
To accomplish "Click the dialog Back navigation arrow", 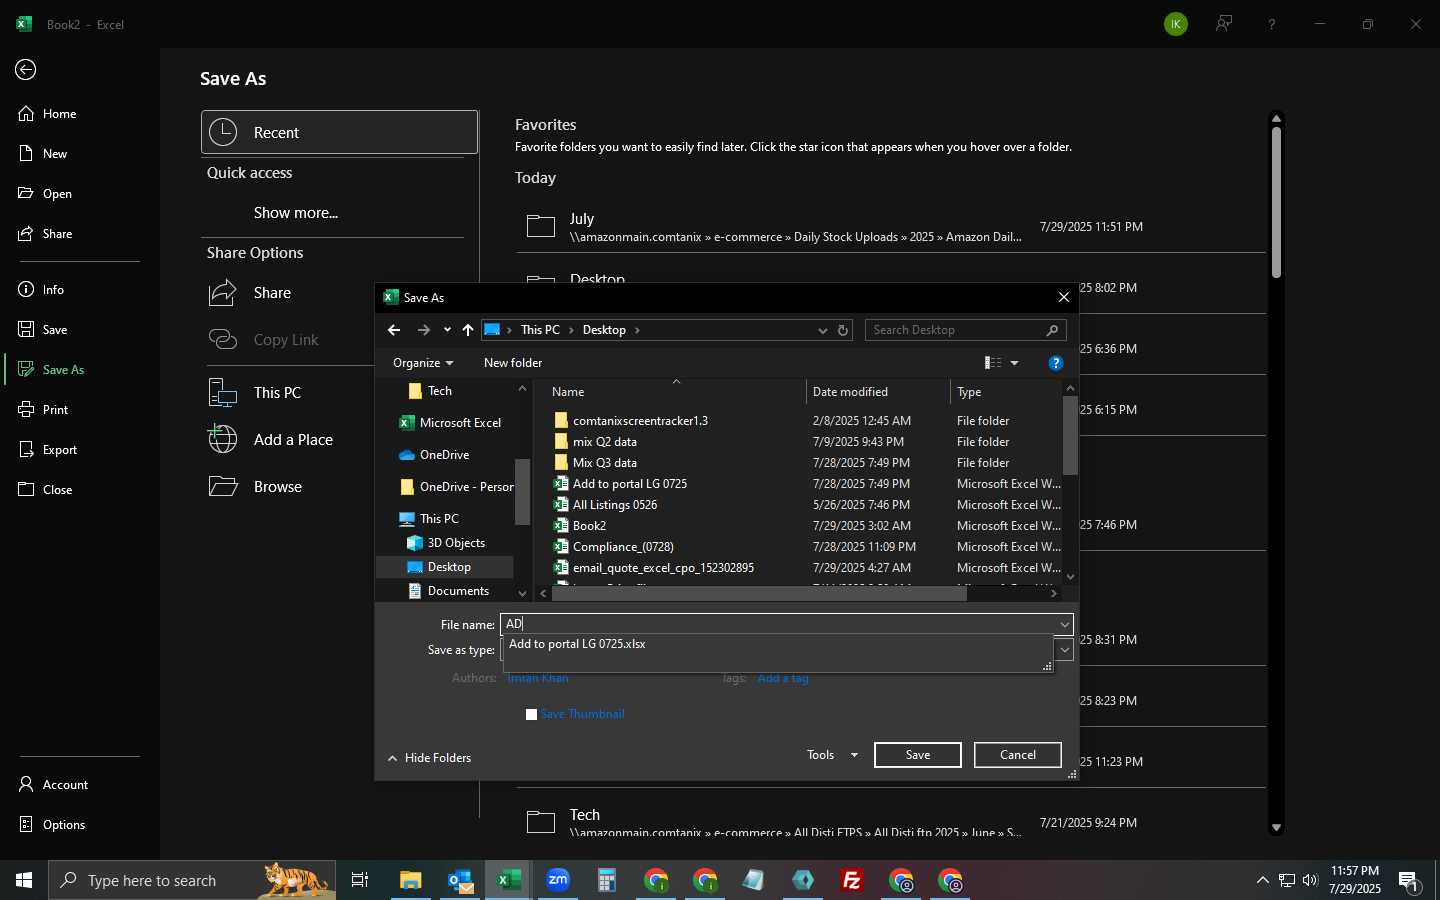I will click(394, 330).
